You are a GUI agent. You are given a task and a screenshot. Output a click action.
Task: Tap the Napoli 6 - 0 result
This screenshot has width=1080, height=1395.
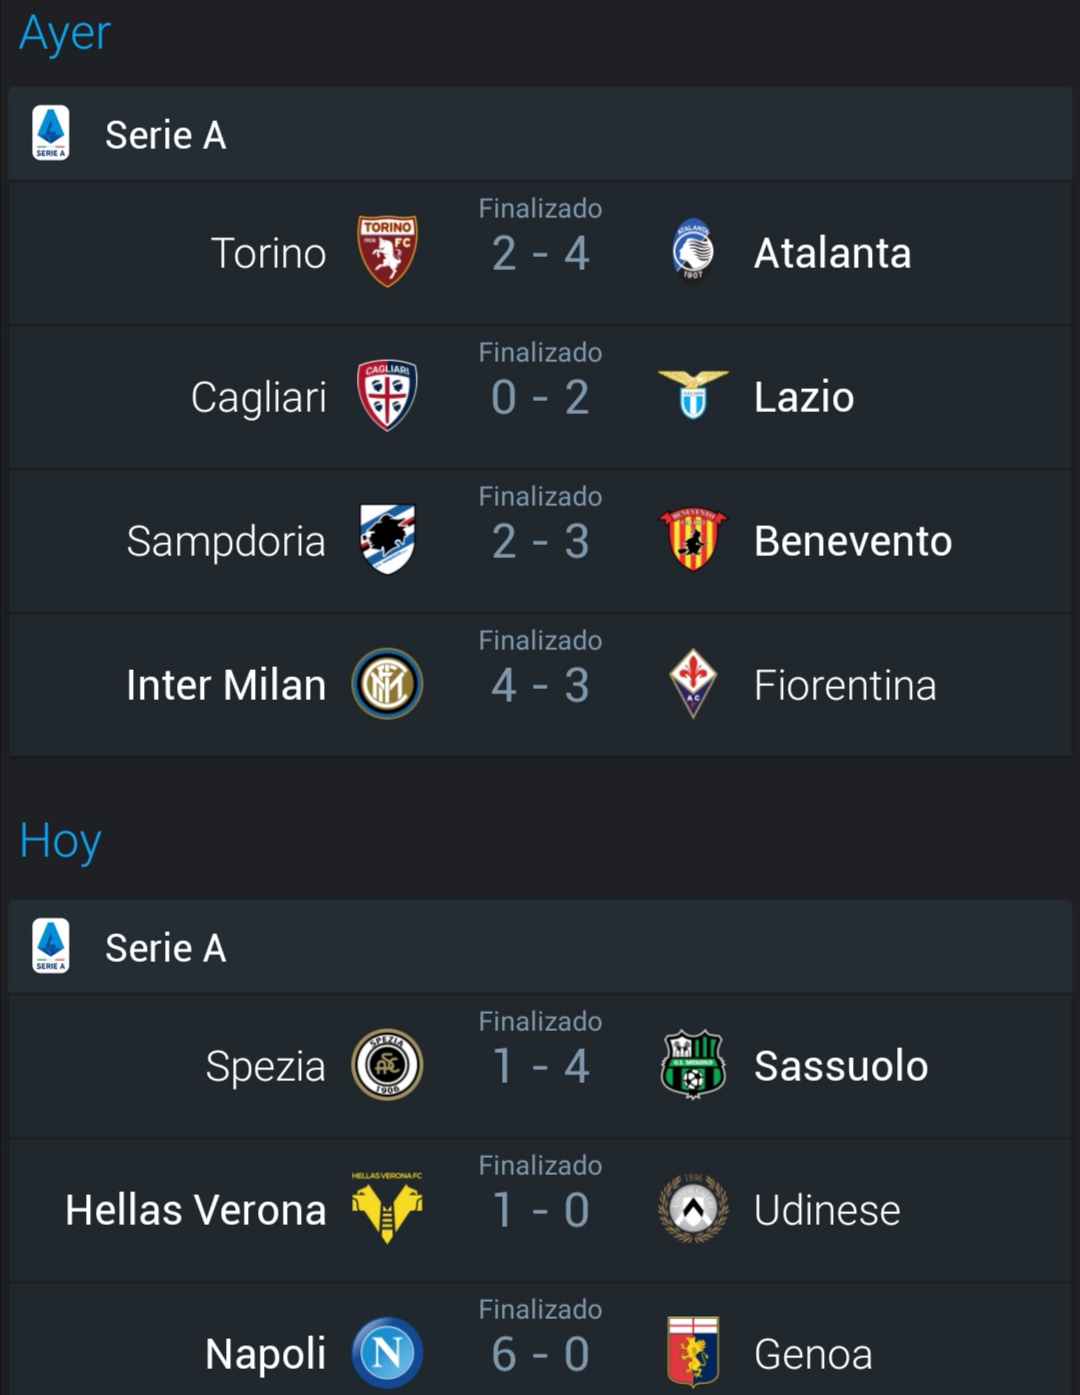[x=540, y=1354]
